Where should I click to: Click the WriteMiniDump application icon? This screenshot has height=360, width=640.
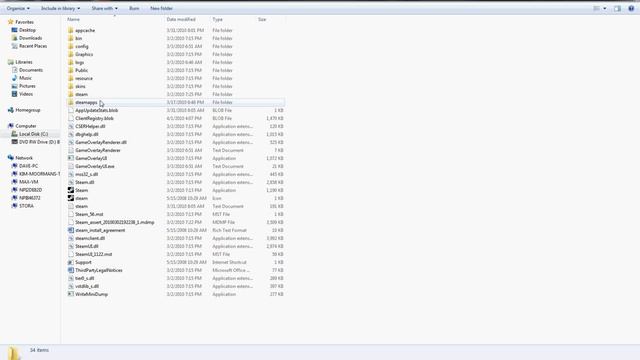click(x=71, y=294)
